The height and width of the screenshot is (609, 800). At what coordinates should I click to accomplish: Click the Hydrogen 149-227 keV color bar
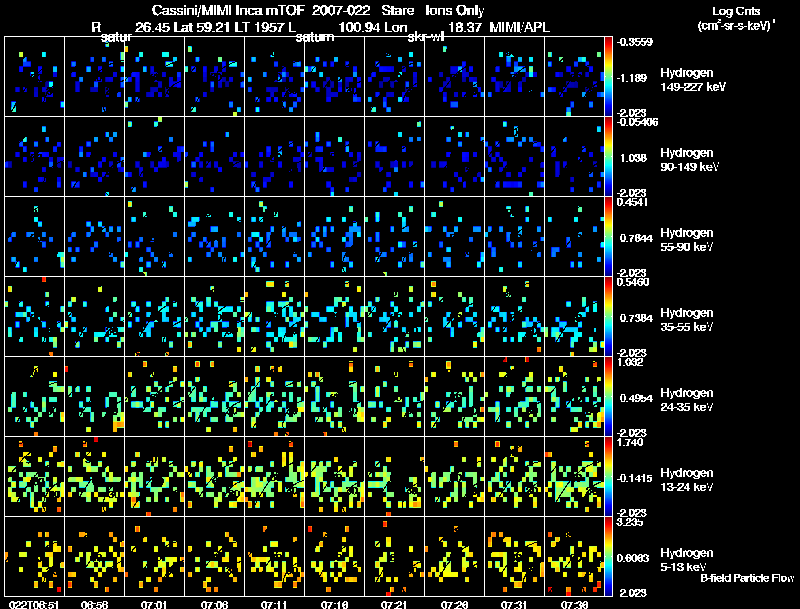608,77
